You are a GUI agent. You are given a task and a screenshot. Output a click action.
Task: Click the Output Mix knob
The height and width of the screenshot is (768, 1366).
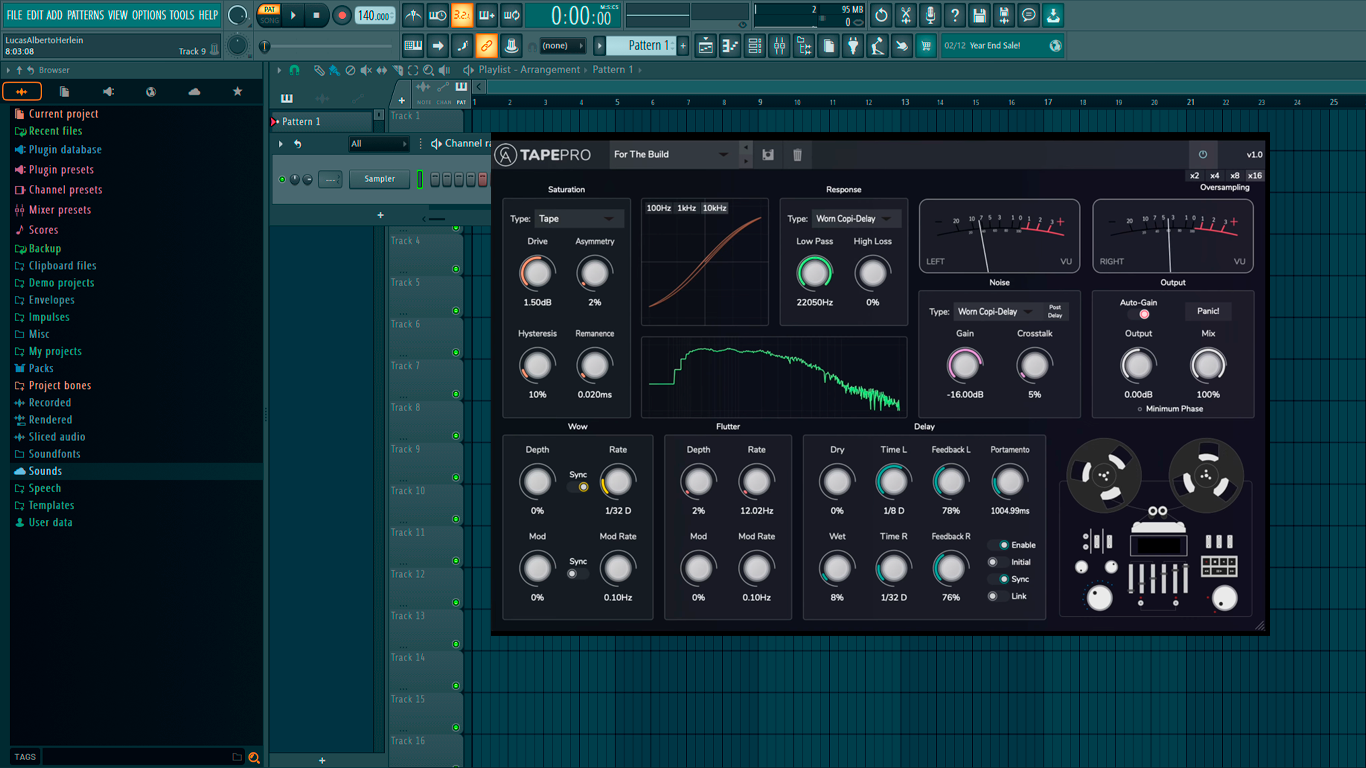click(1208, 365)
